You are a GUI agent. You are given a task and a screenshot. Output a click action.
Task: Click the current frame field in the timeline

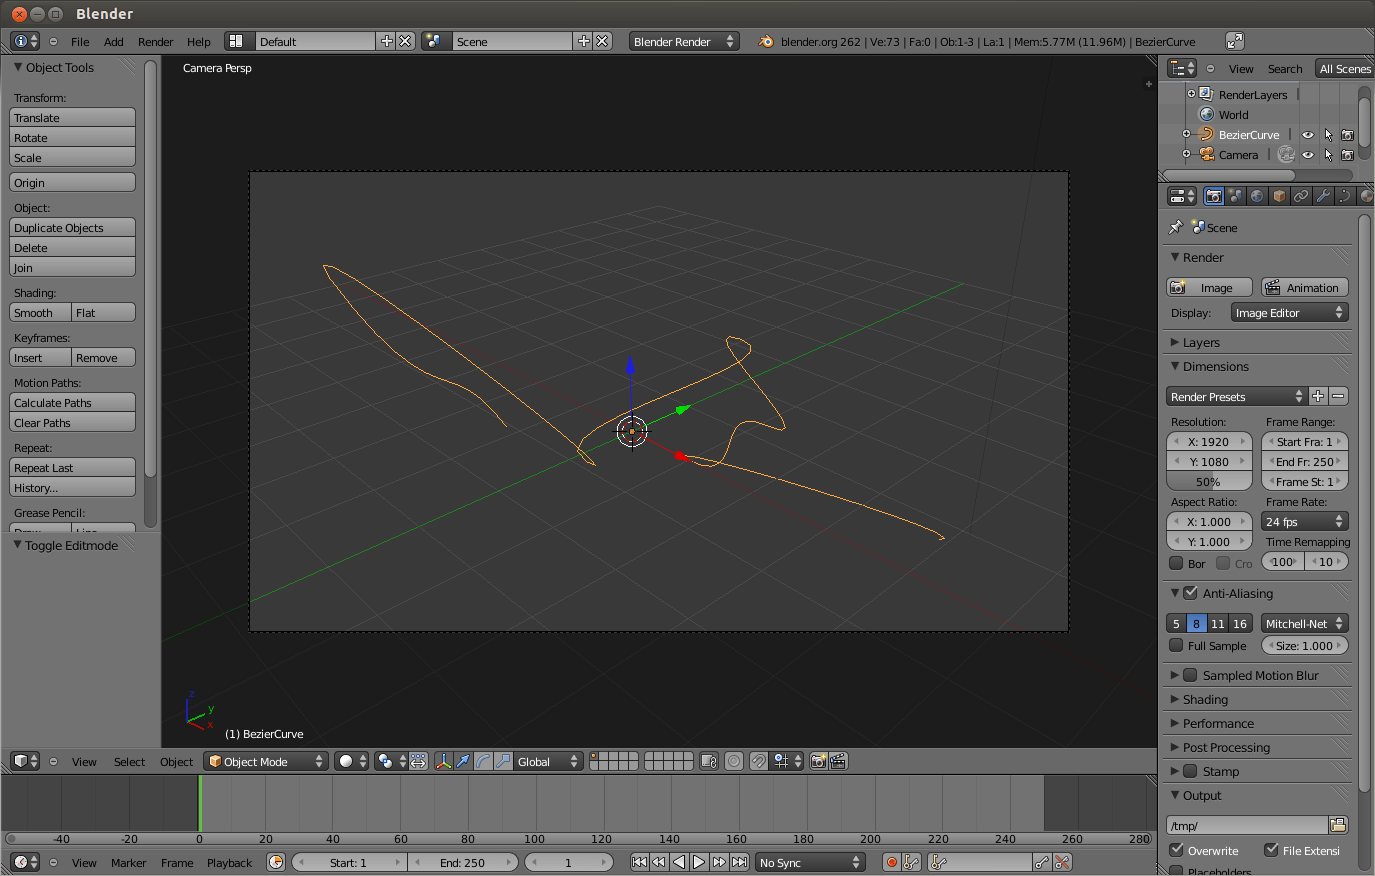point(569,861)
